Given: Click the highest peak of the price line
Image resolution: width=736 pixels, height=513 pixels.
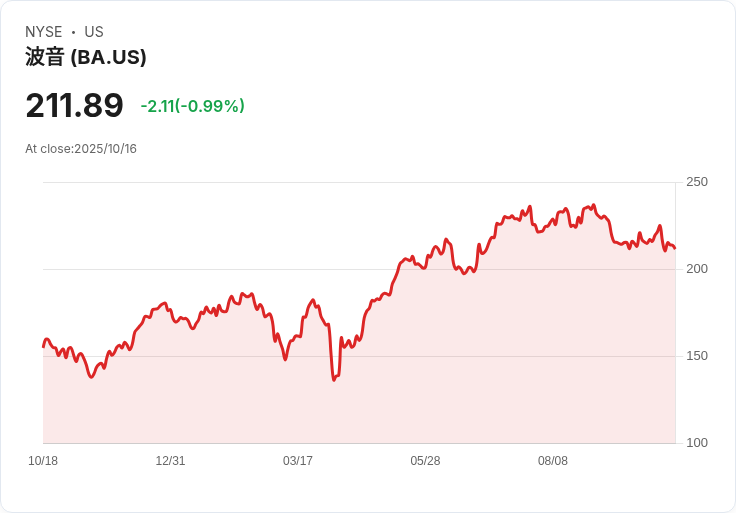Looking at the screenshot, I should 593,205.
